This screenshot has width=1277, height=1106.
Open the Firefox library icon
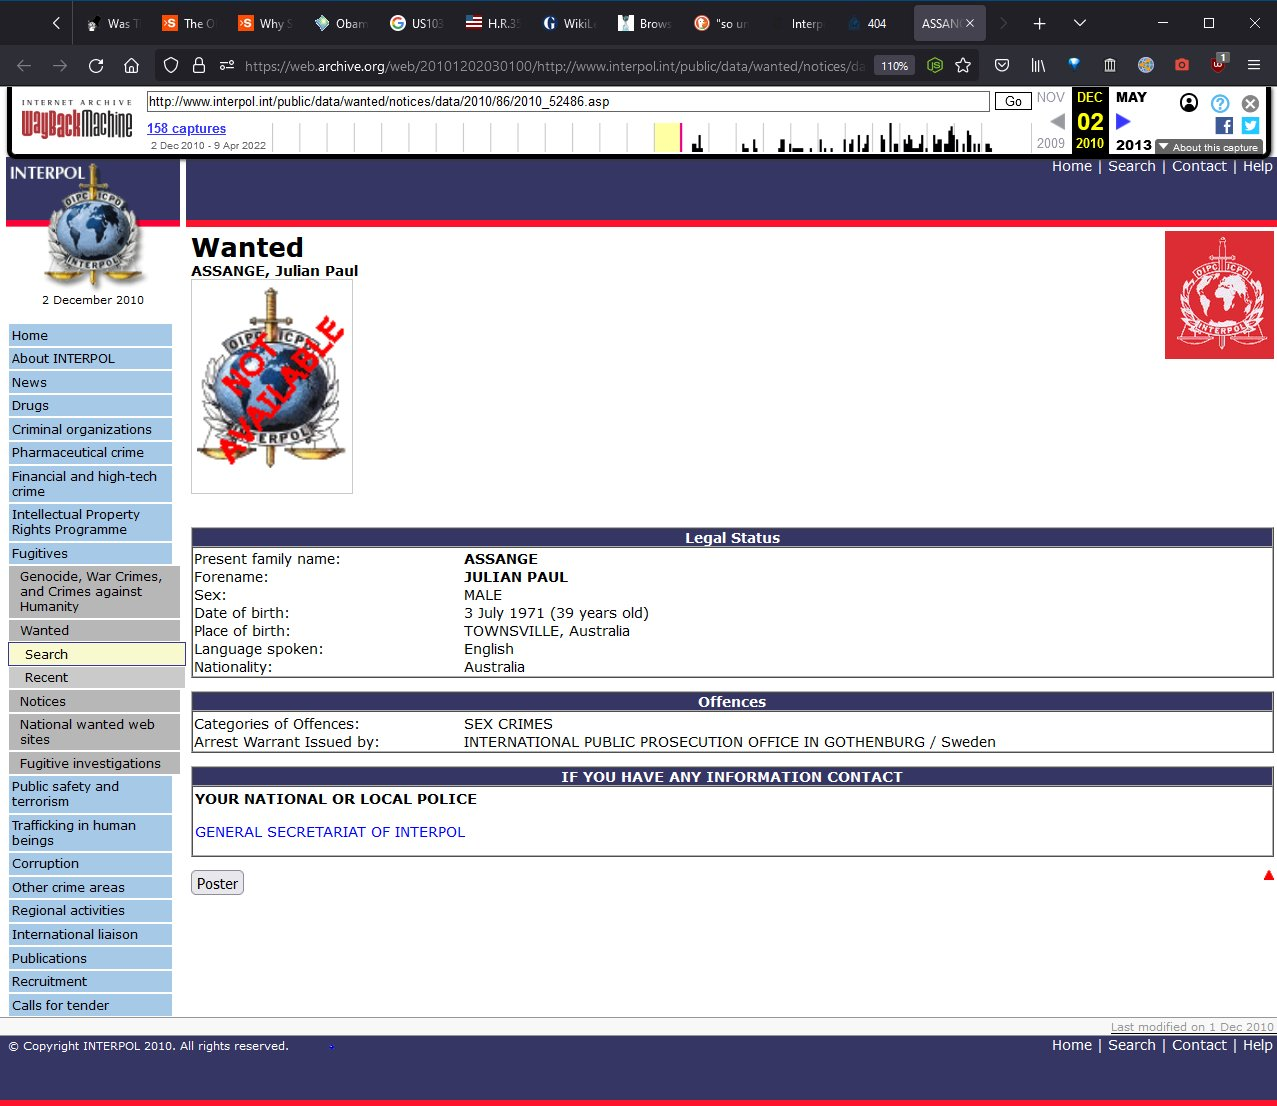[x=1038, y=65]
